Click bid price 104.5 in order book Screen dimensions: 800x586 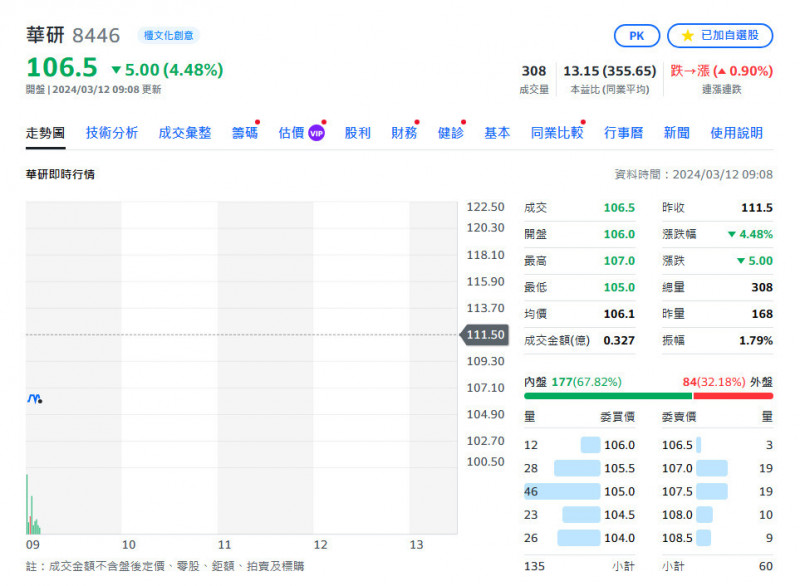619,515
